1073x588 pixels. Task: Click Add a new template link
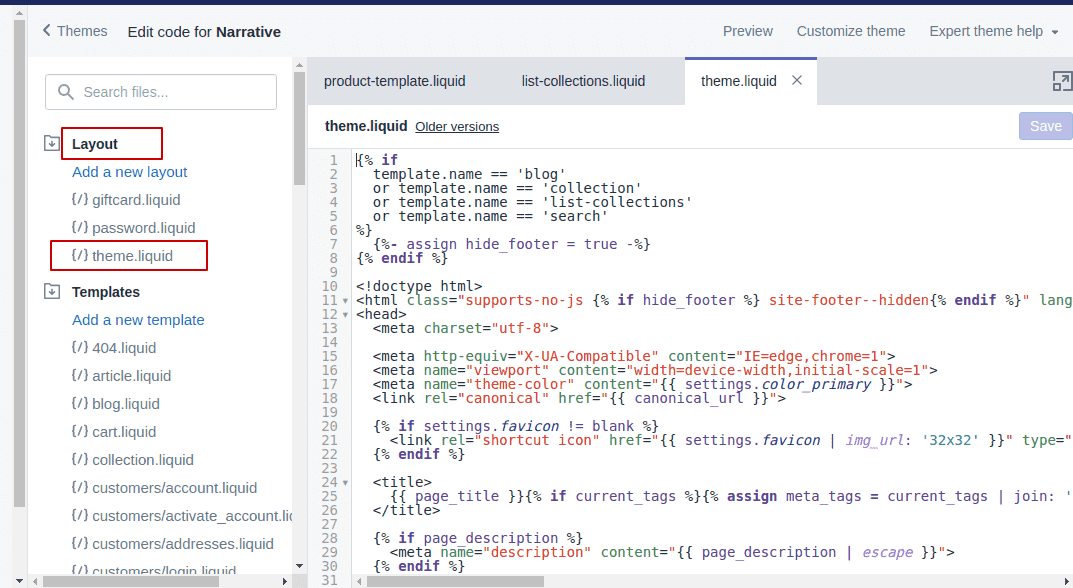[x=138, y=320]
